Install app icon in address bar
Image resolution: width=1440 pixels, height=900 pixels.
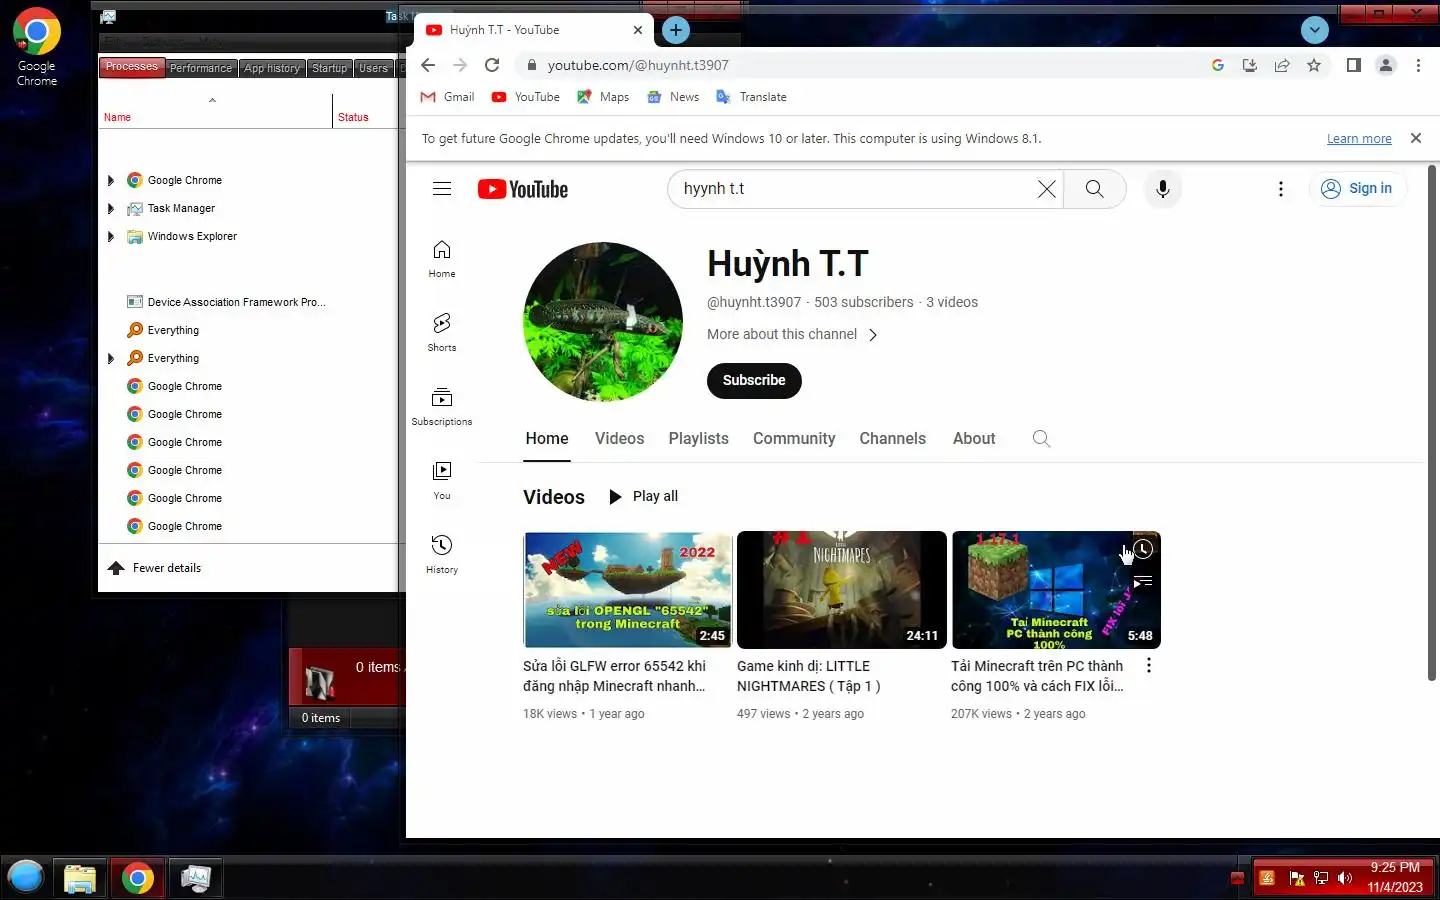coord(1250,65)
